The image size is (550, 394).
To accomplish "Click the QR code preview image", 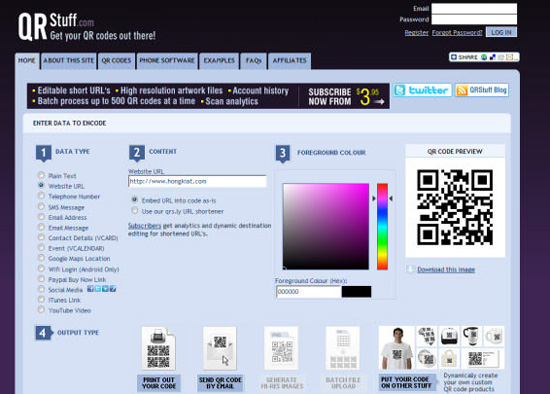I will coord(455,207).
